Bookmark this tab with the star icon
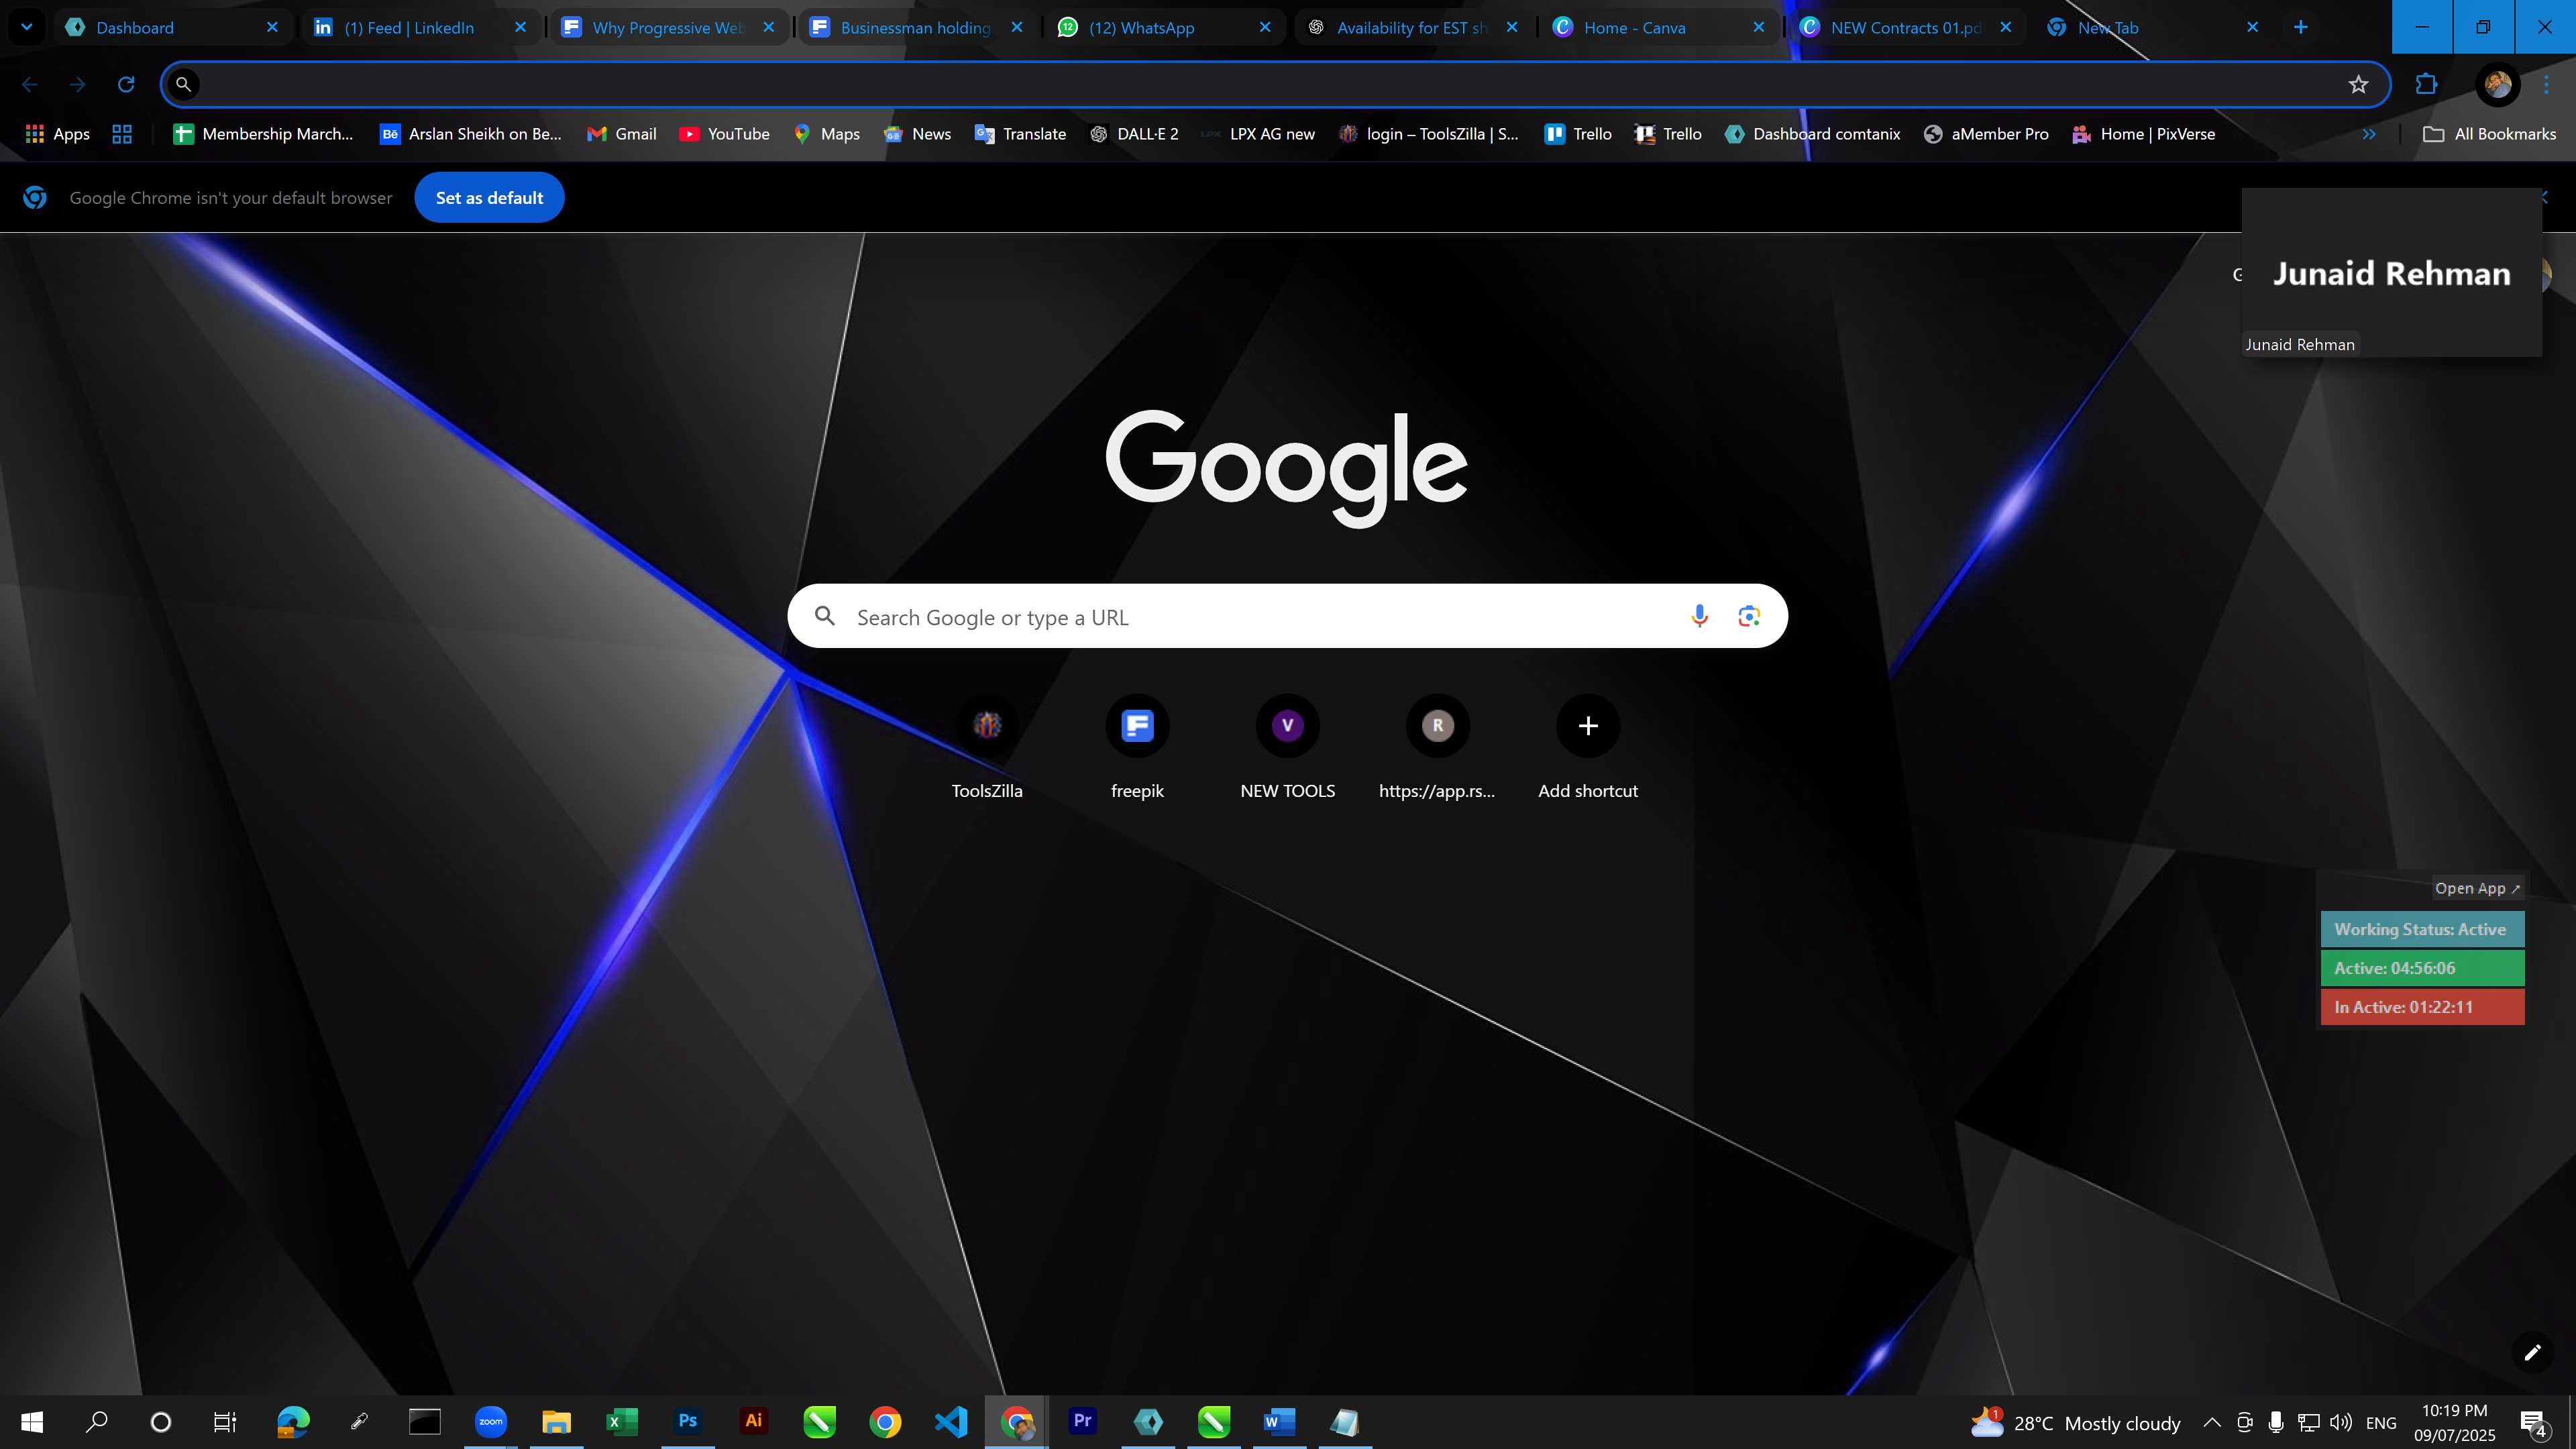 (2358, 84)
